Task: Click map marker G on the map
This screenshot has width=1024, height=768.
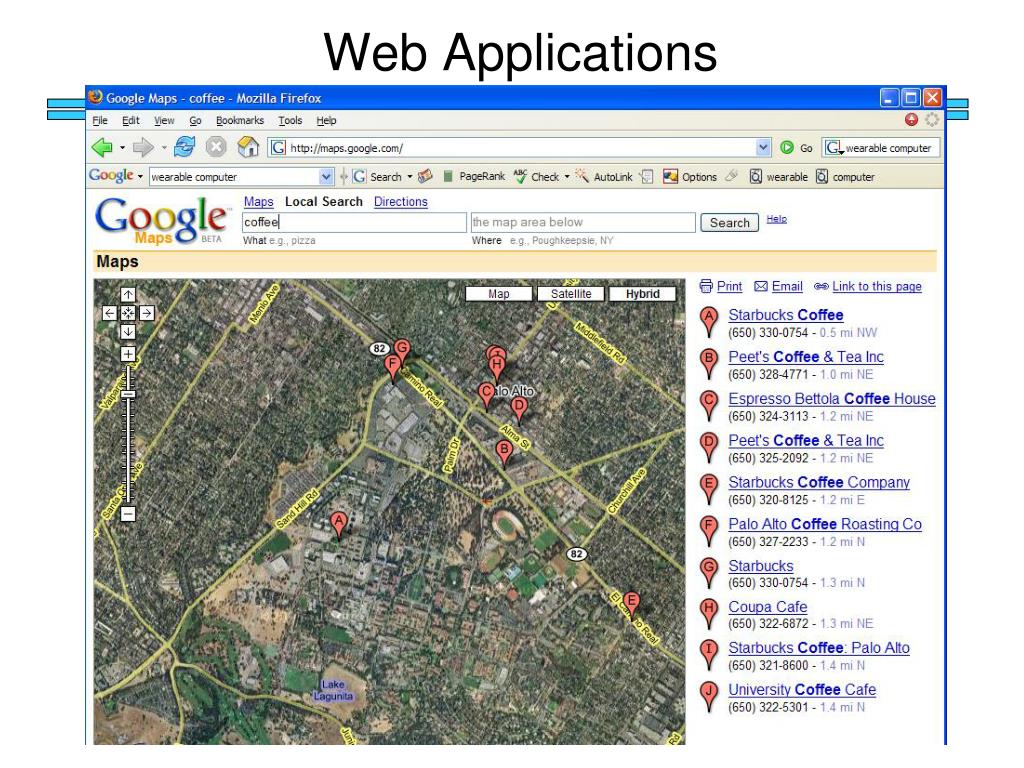Action: tap(402, 349)
